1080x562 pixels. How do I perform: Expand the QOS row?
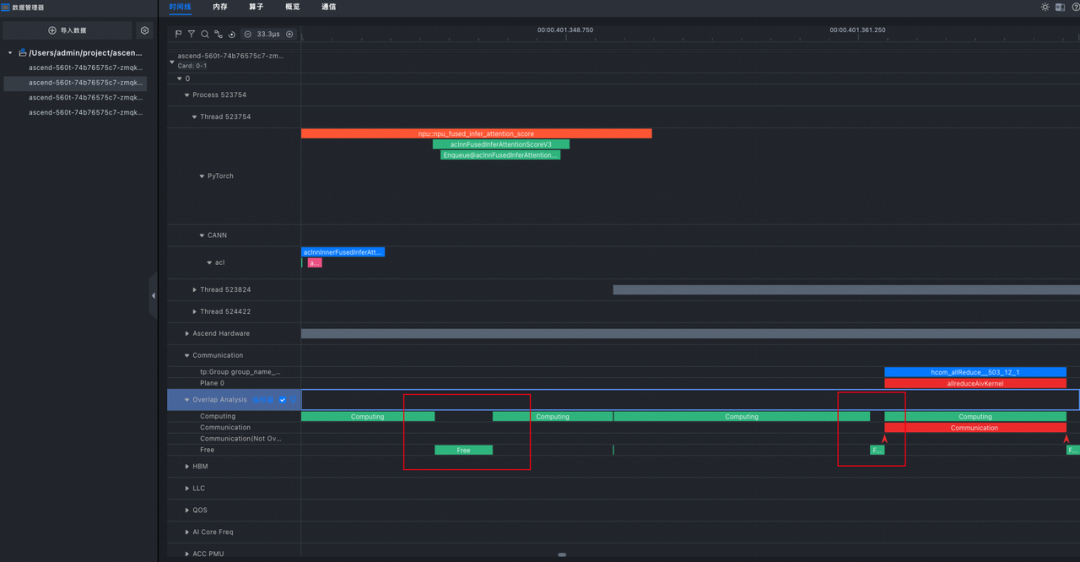pyautogui.click(x=187, y=510)
